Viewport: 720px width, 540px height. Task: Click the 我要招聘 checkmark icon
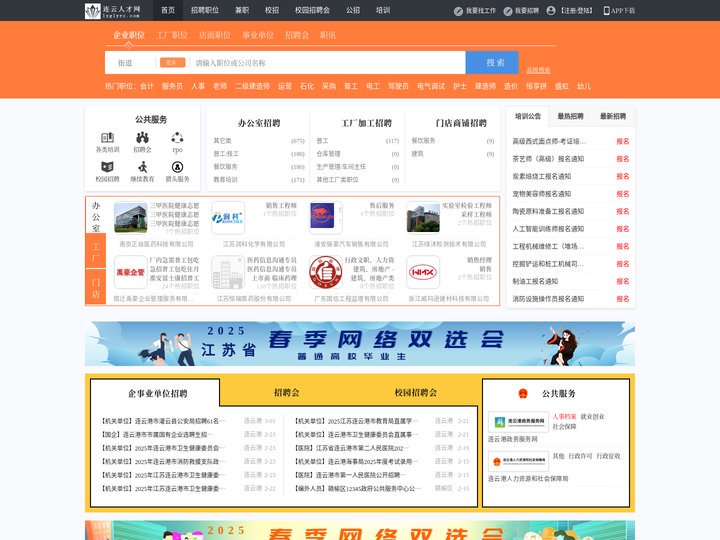pos(508,11)
